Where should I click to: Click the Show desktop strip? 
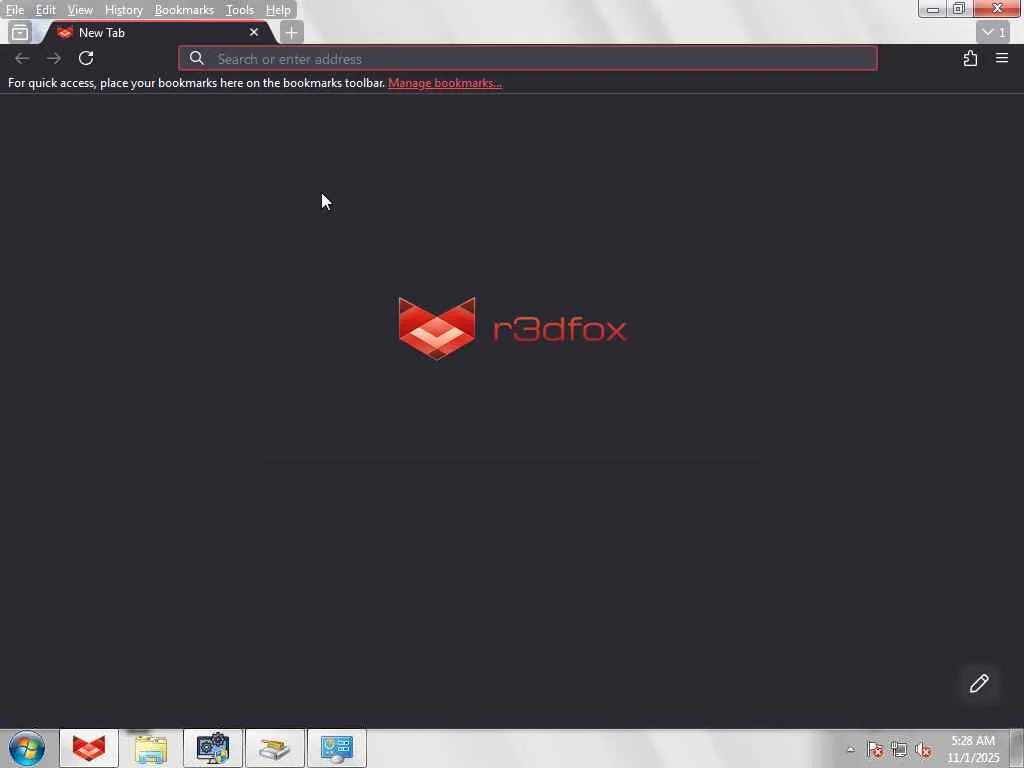(1017, 748)
